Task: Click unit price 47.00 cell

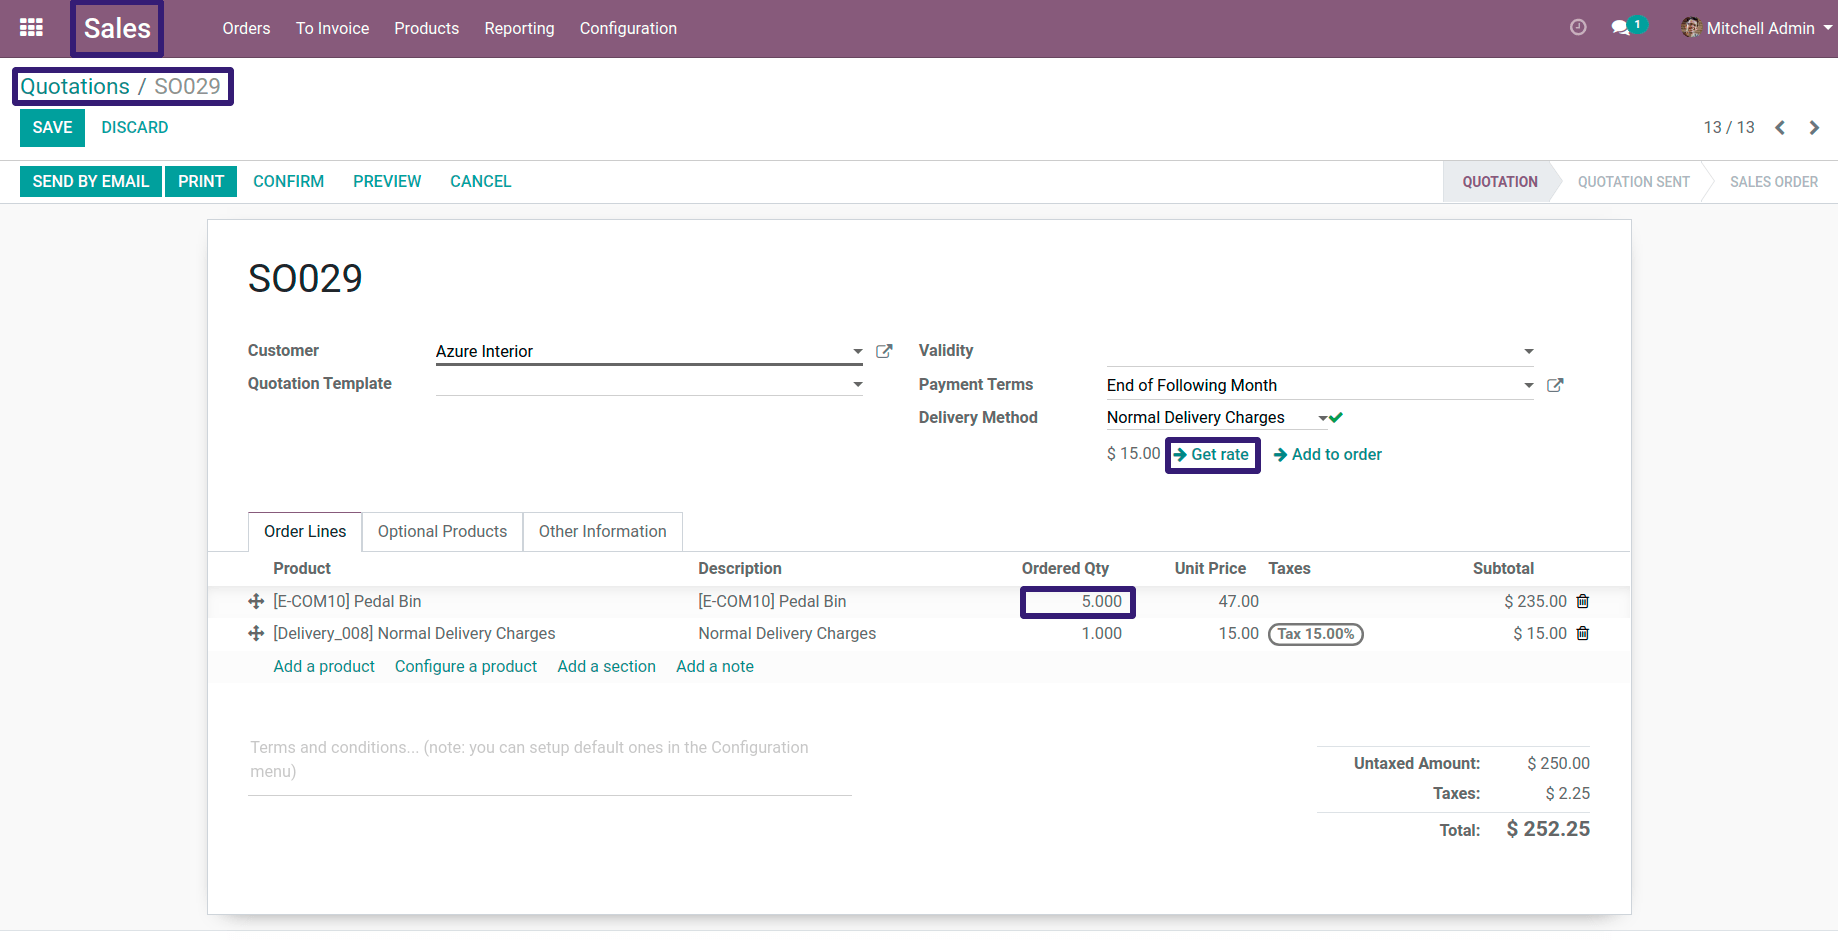Action: pos(1238,601)
